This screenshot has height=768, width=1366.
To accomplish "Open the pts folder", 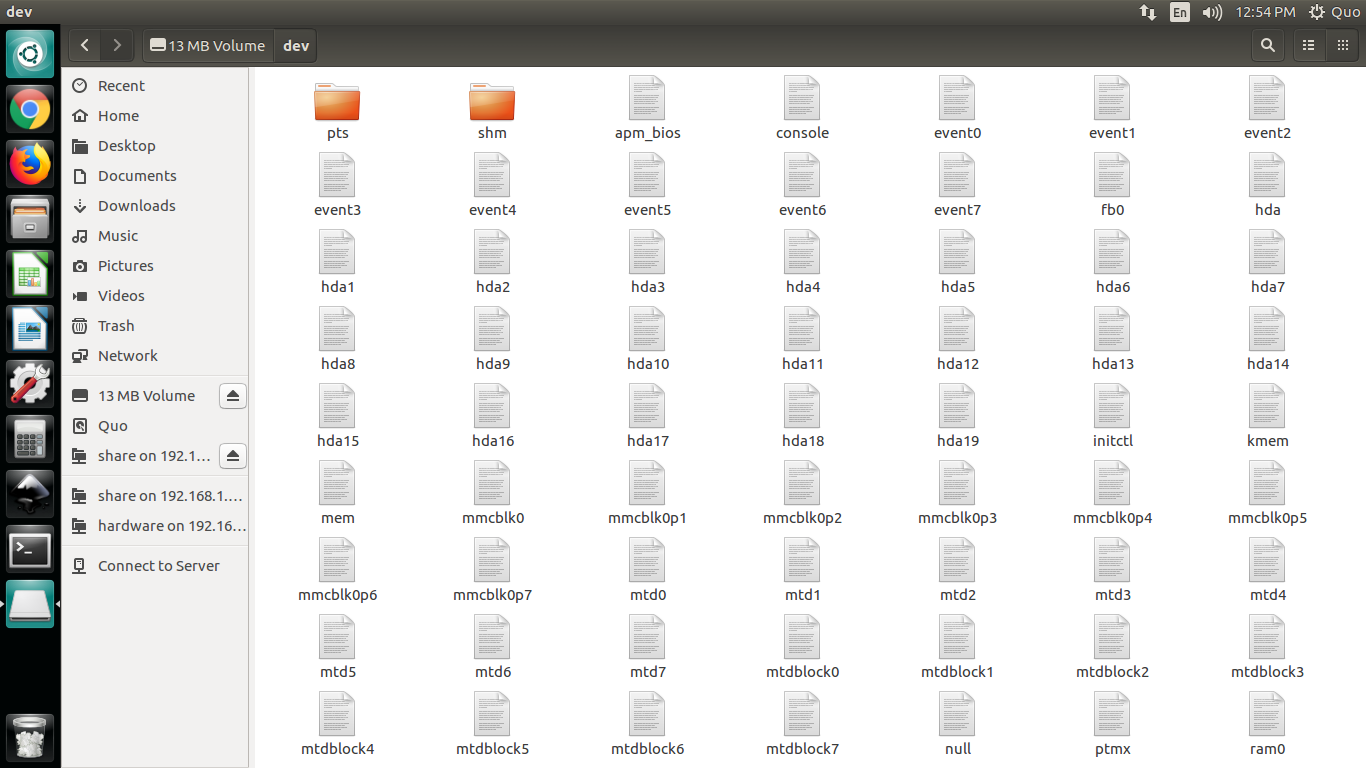I will point(337,103).
